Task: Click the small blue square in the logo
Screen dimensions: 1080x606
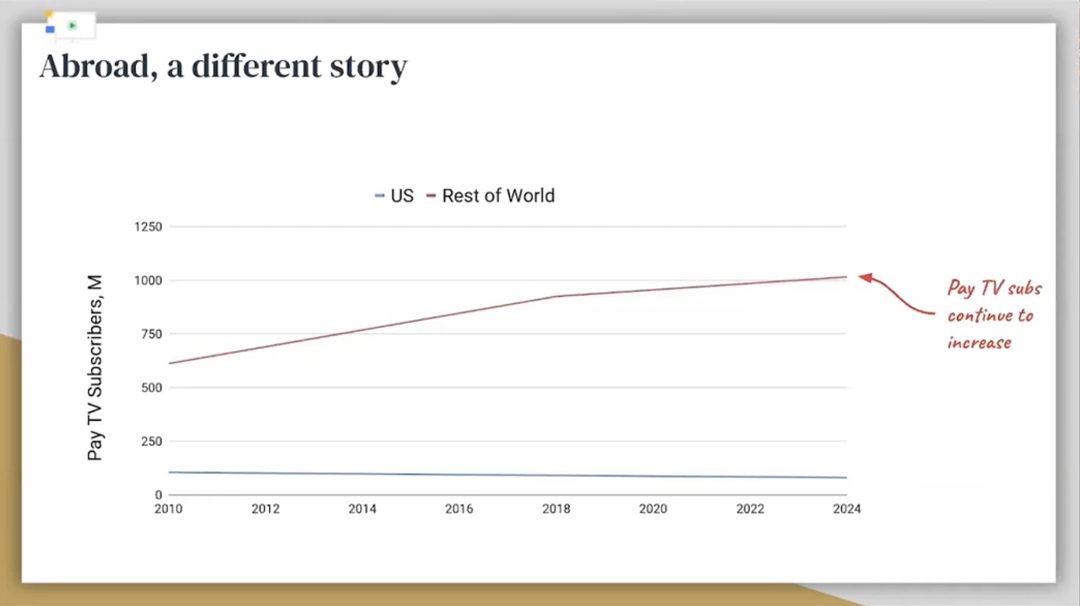Action: [x=50, y=29]
